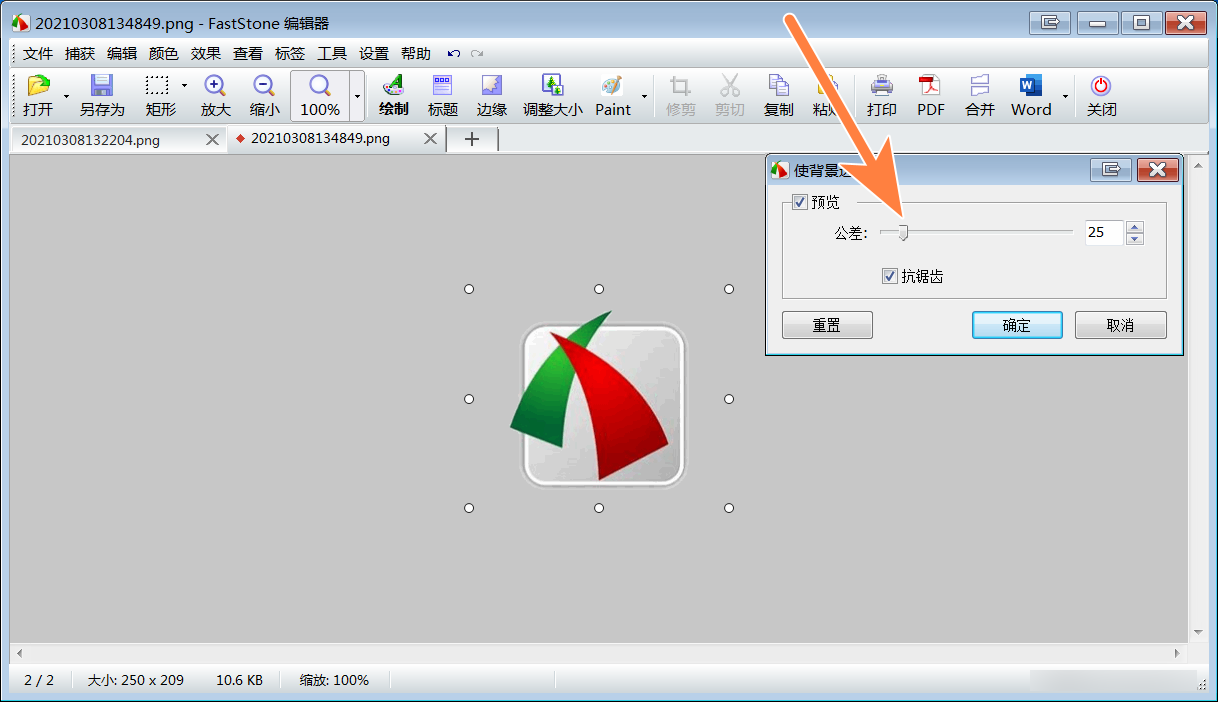This screenshot has height=702, width=1218.
Task: Toggle the 预览 (Preview) checkbox
Action: coord(799,202)
